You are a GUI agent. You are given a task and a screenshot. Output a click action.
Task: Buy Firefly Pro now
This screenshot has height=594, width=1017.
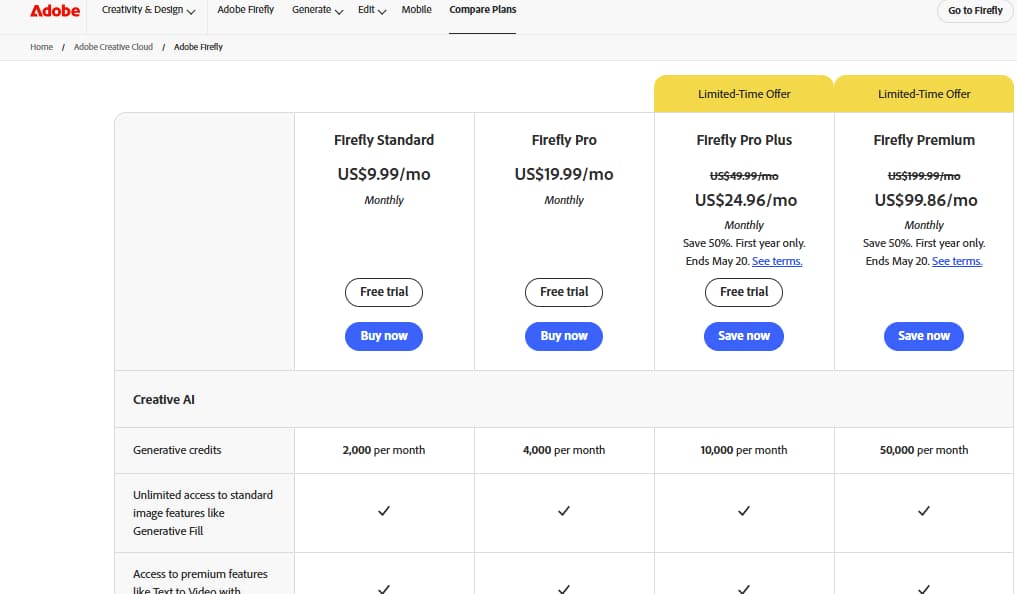click(564, 336)
